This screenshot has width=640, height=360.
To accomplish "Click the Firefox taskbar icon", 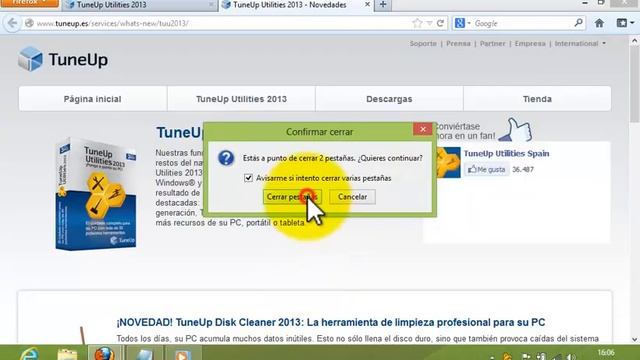I will [104, 353].
